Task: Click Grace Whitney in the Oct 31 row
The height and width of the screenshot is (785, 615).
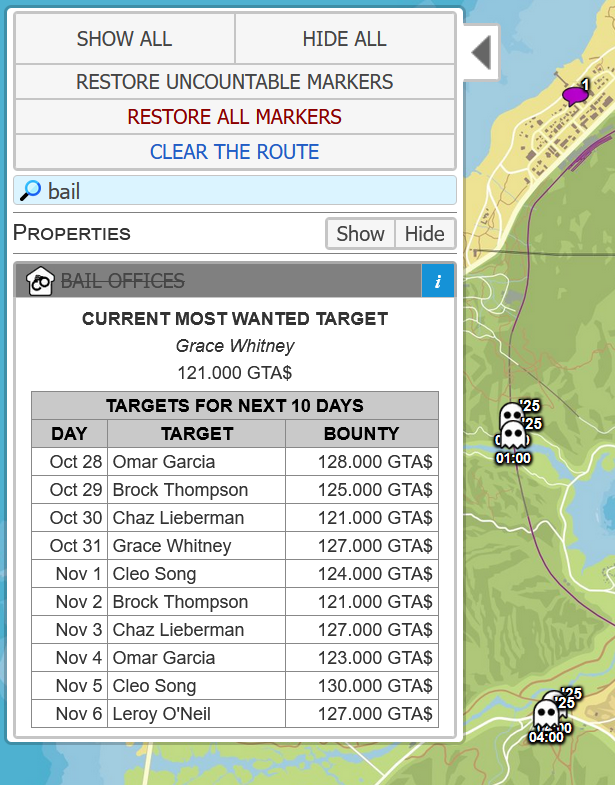Action: tap(172, 546)
